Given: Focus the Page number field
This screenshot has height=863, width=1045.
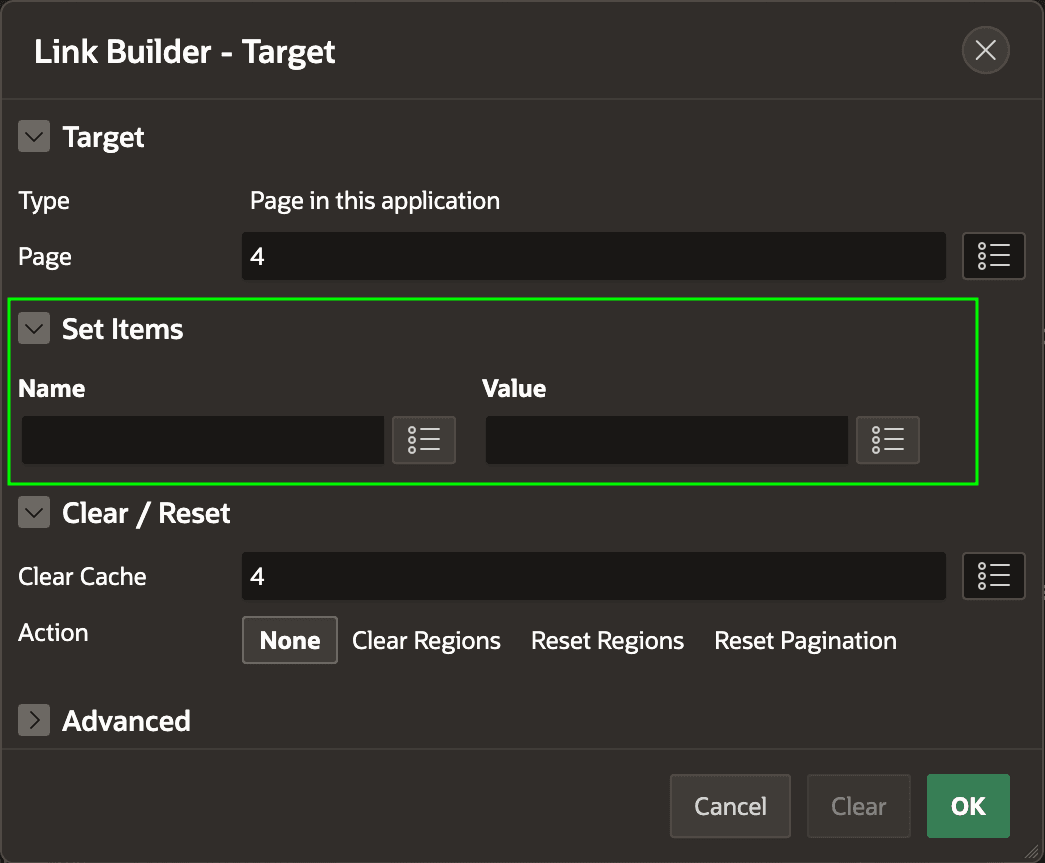Looking at the screenshot, I should click(x=594, y=256).
